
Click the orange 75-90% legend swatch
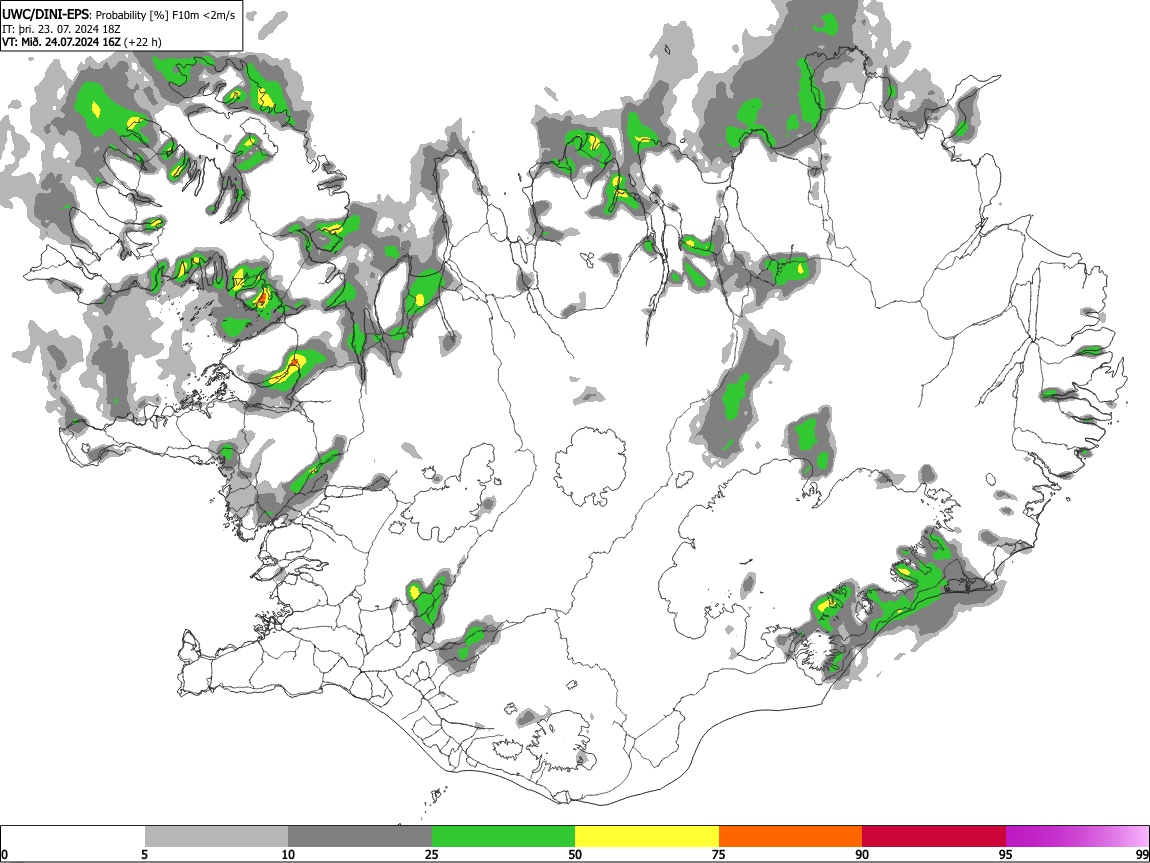coord(791,836)
